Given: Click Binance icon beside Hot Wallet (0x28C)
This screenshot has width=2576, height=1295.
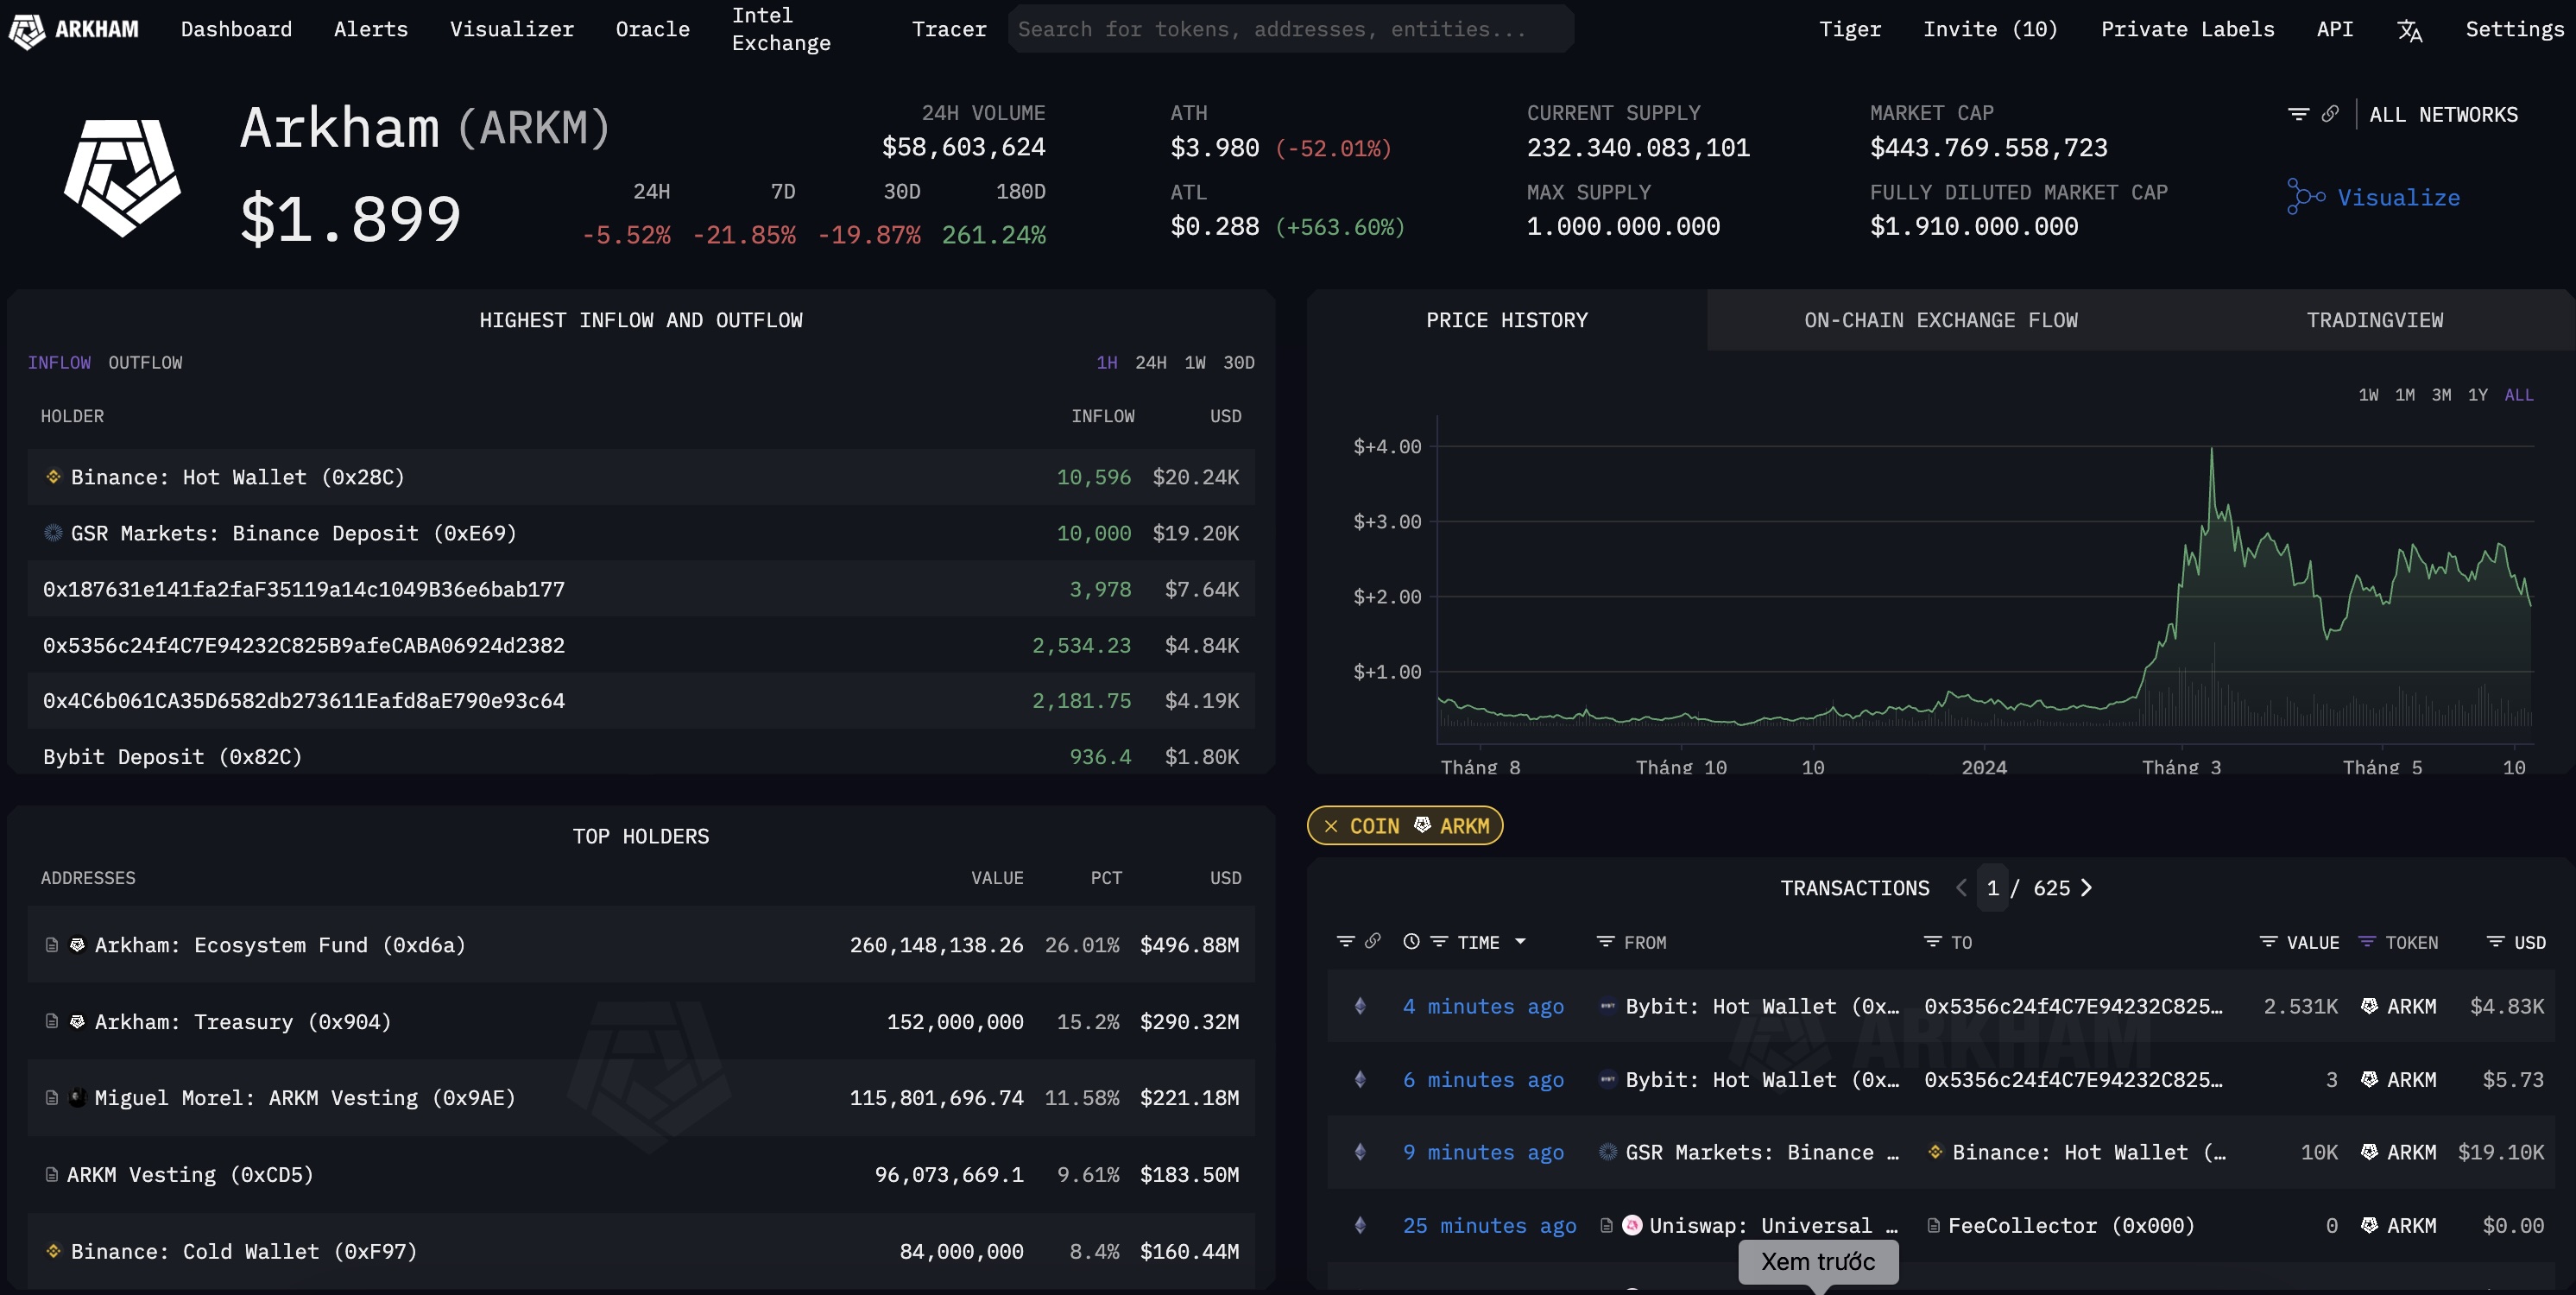Looking at the screenshot, I should 54,477.
